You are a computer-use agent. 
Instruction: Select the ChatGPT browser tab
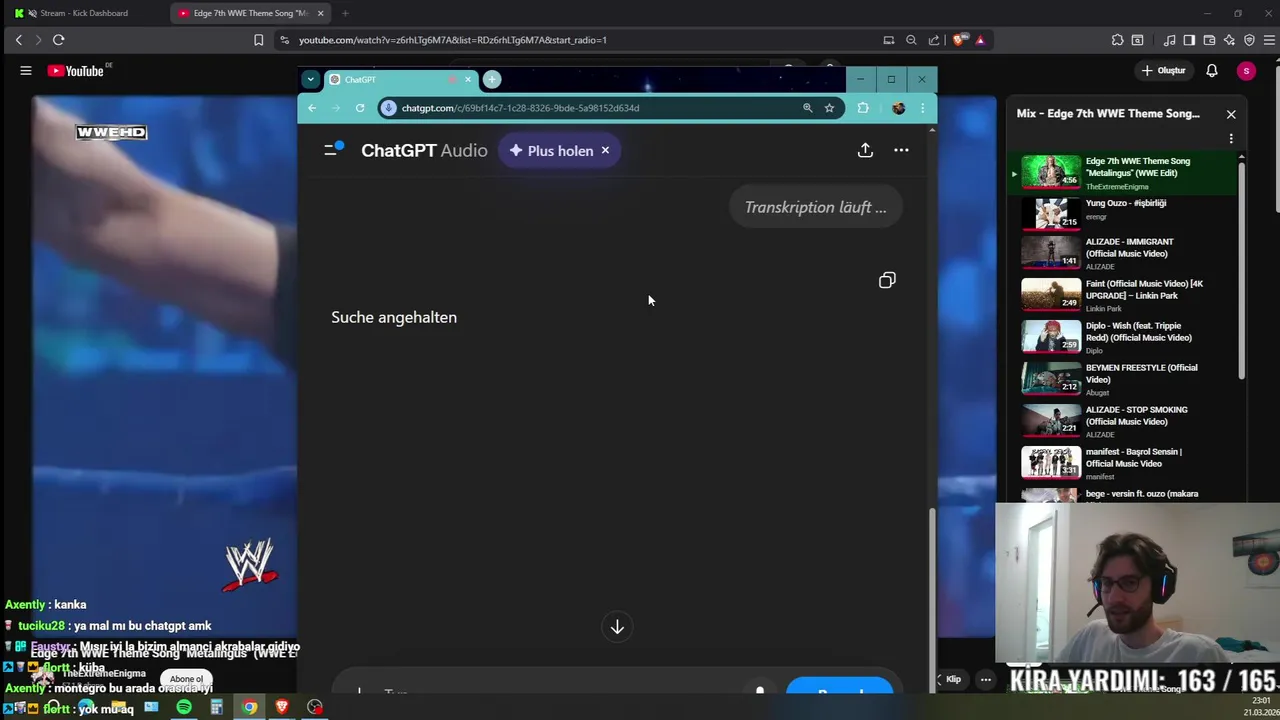pyautogui.click(x=400, y=79)
